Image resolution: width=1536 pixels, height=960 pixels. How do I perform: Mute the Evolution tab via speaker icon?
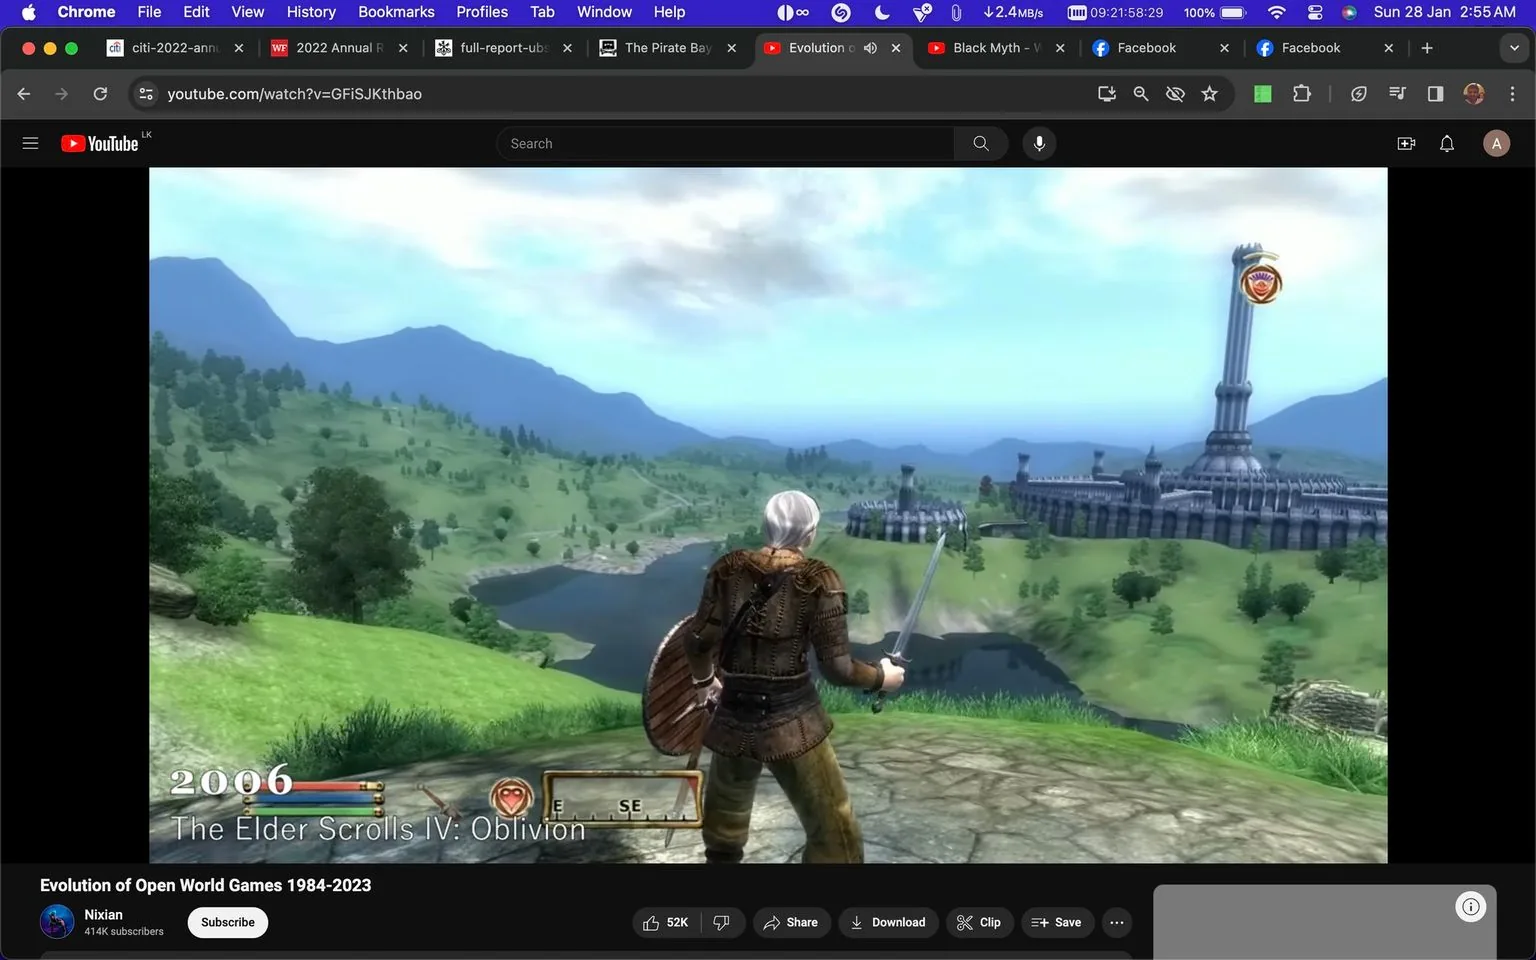(870, 47)
